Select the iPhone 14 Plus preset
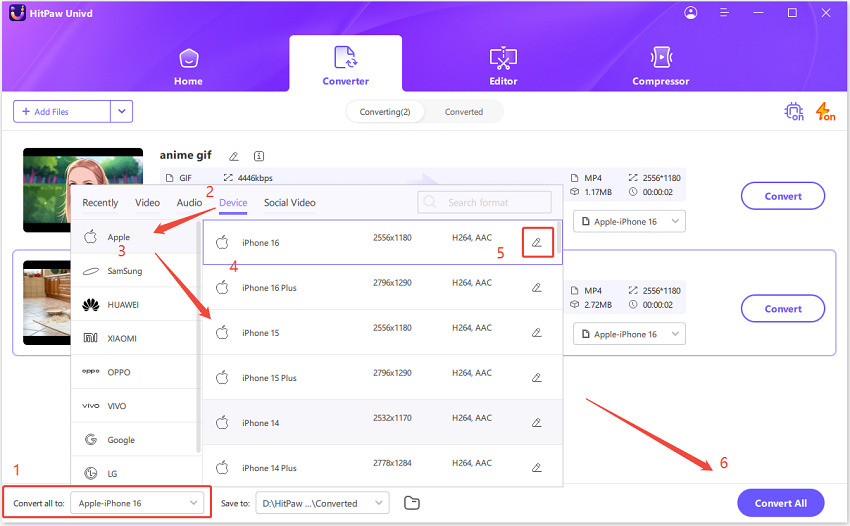The image size is (850, 526). pyautogui.click(x=382, y=466)
